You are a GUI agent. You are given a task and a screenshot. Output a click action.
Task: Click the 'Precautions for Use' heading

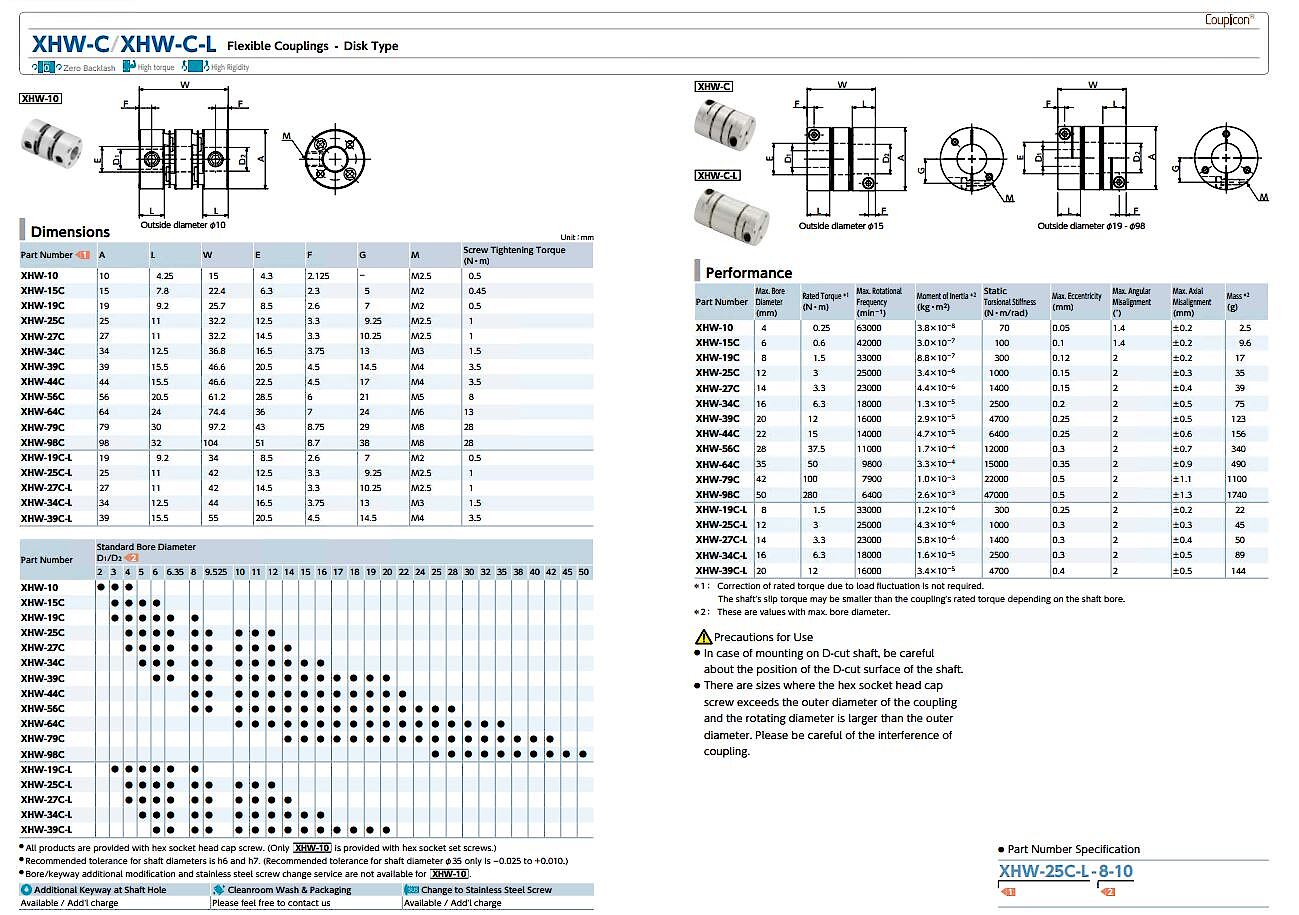click(x=764, y=637)
